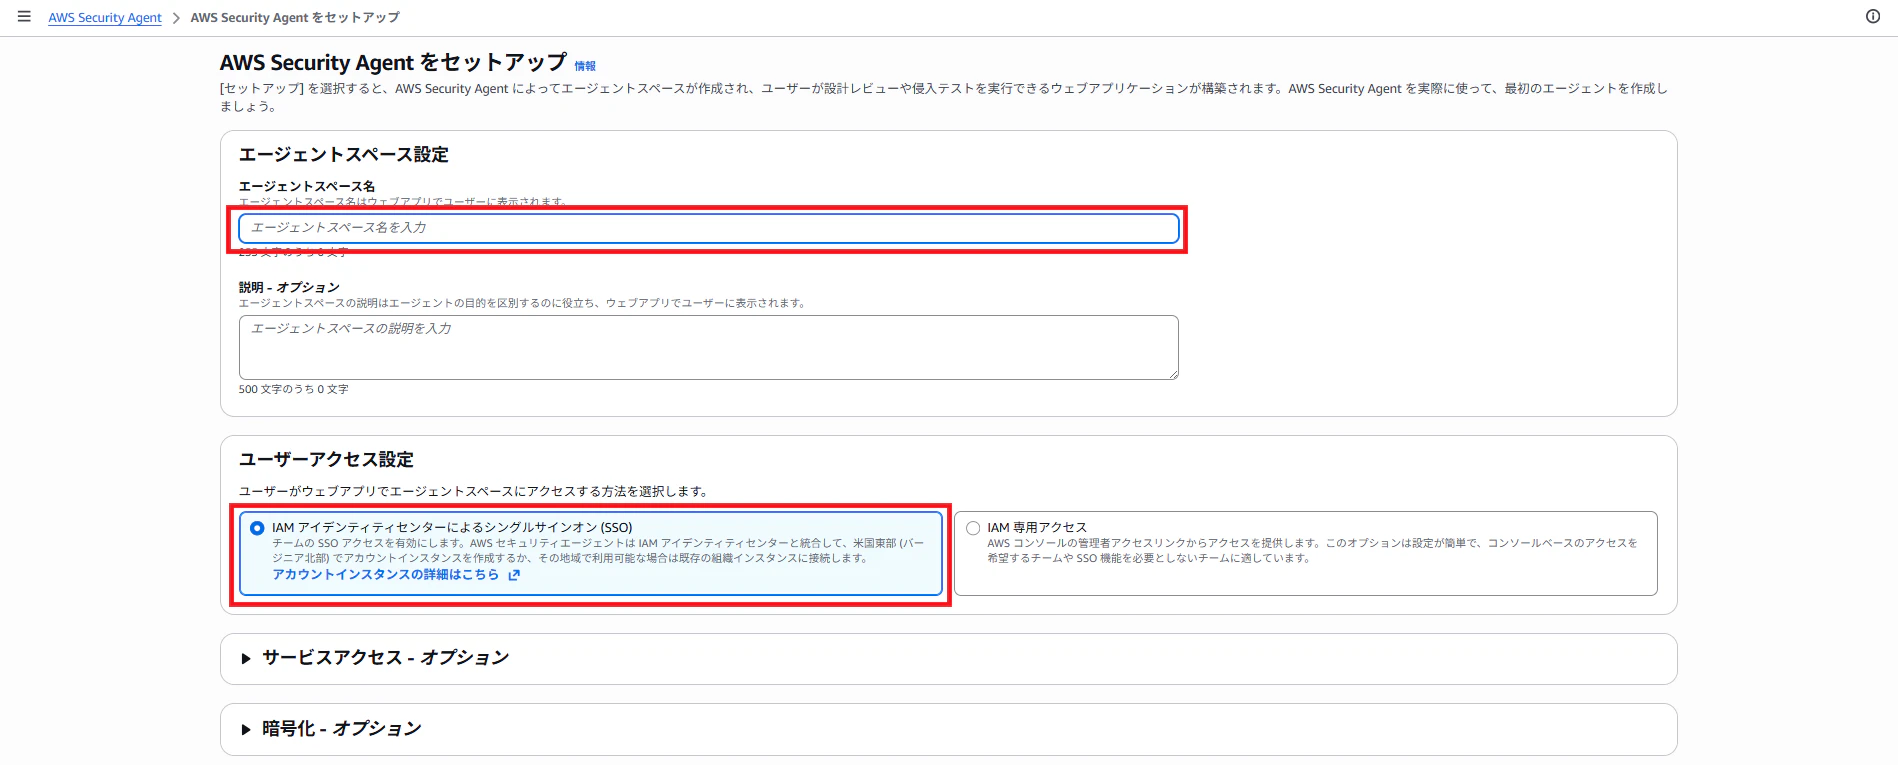Click the ユーザーアクセス設定 heading

(326, 460)
